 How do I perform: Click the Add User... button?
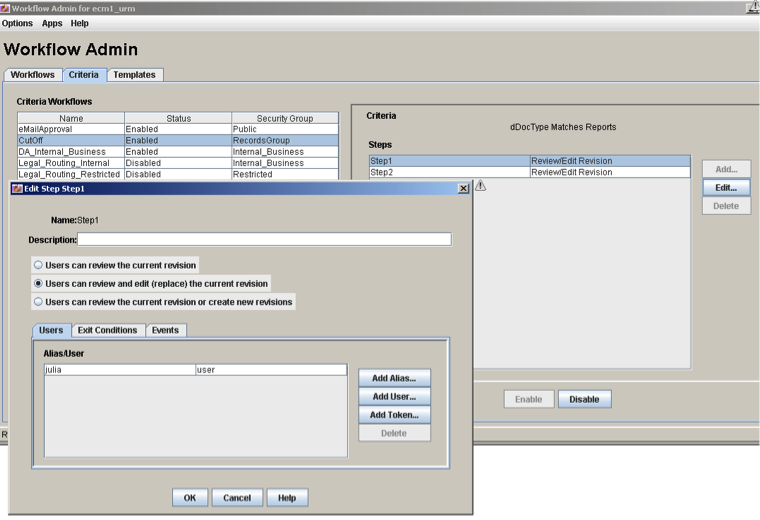[394, 396]
